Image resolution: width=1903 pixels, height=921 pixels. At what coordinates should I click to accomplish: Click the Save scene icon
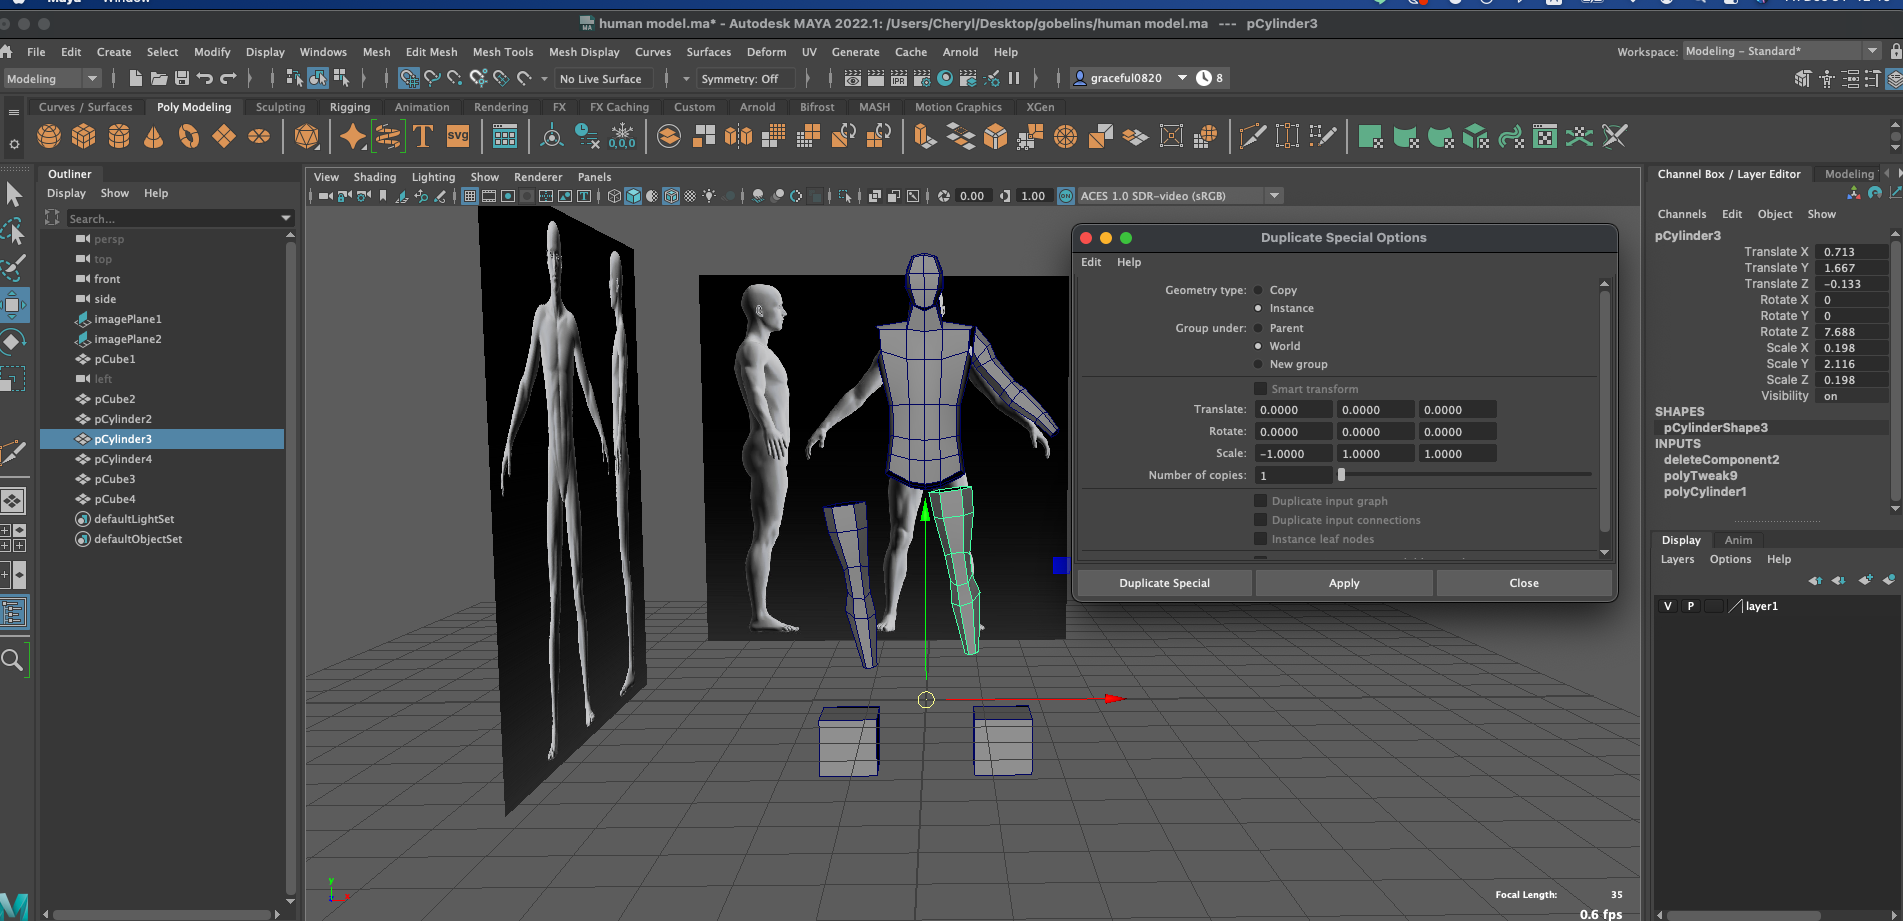pyautogui.click(x=182, y=78)
